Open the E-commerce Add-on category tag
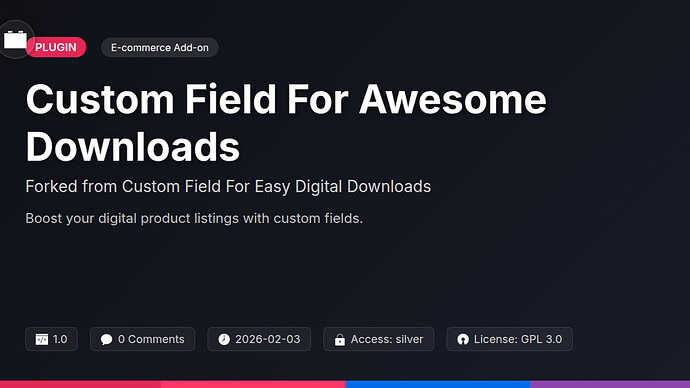Image resolution: width=690 pixels, height=388 pixels. [160, 48]
